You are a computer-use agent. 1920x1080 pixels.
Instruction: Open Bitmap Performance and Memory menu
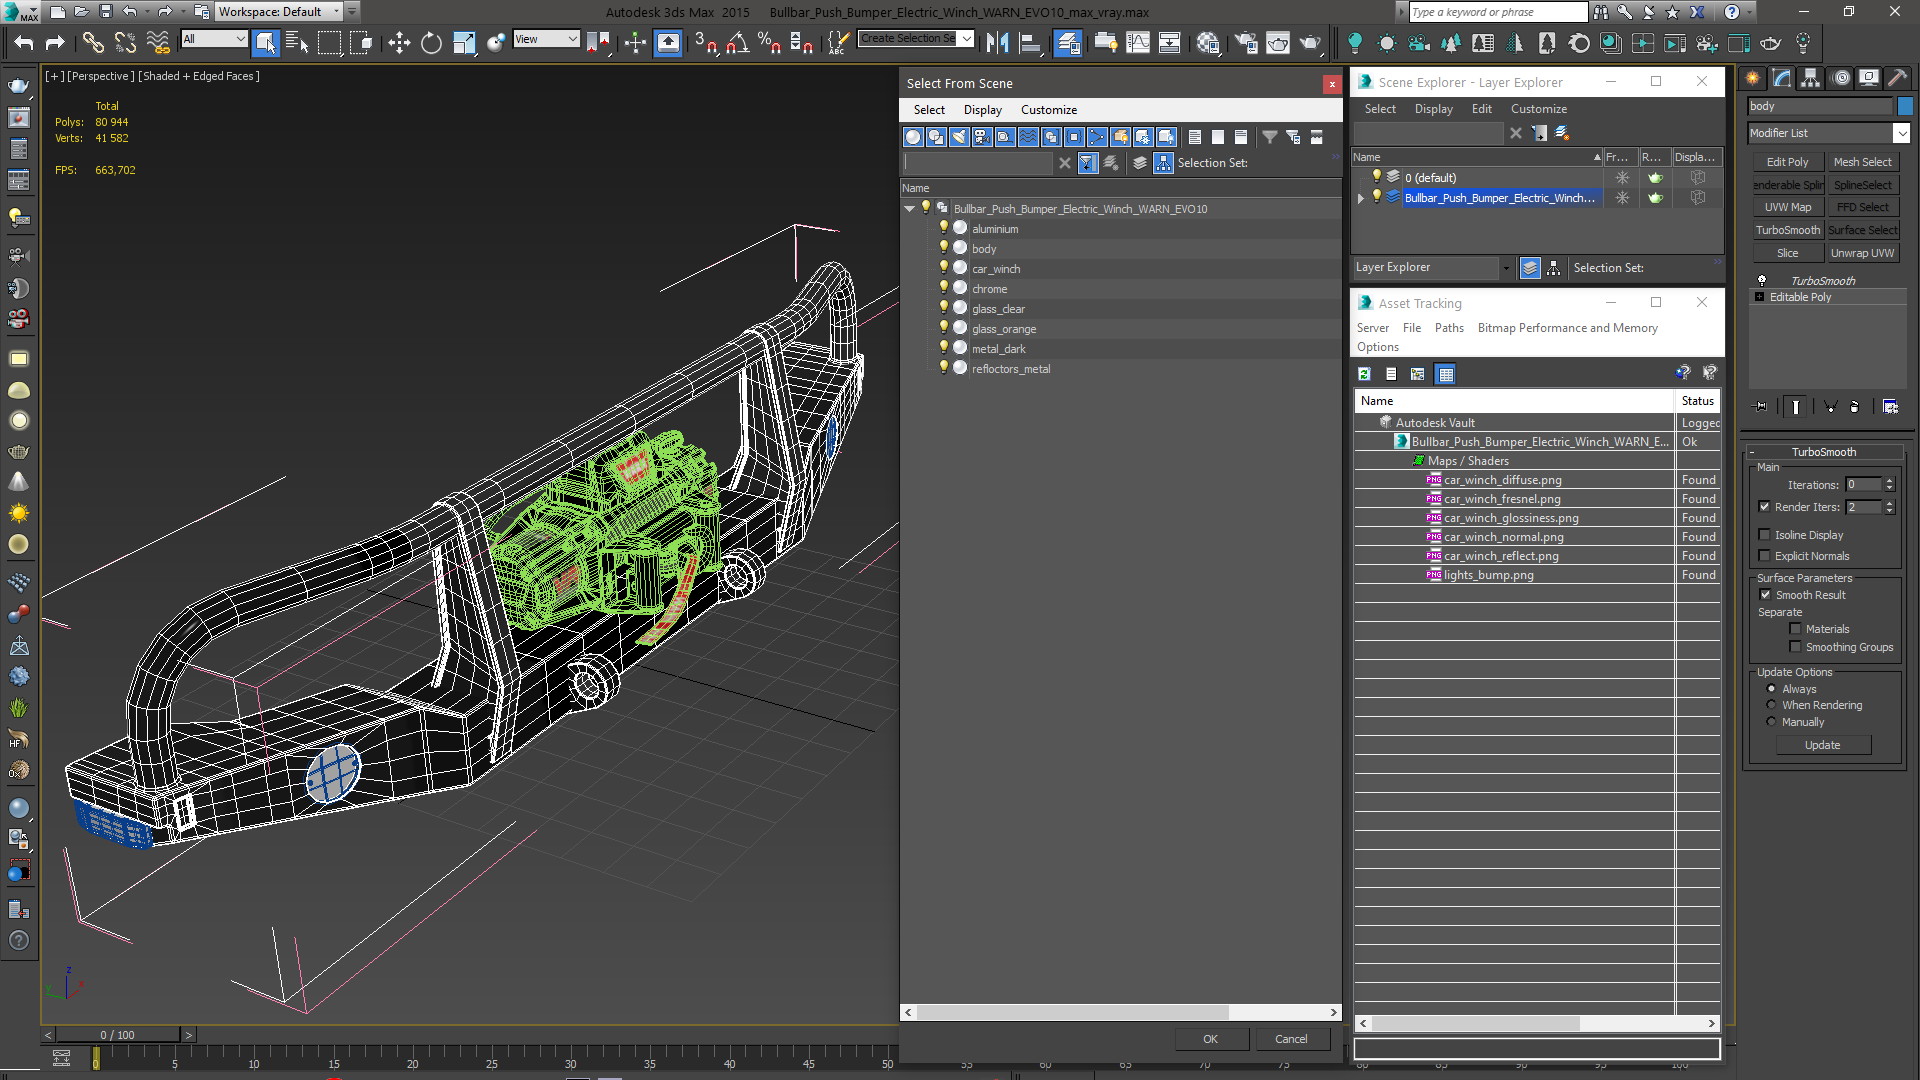1567,328
